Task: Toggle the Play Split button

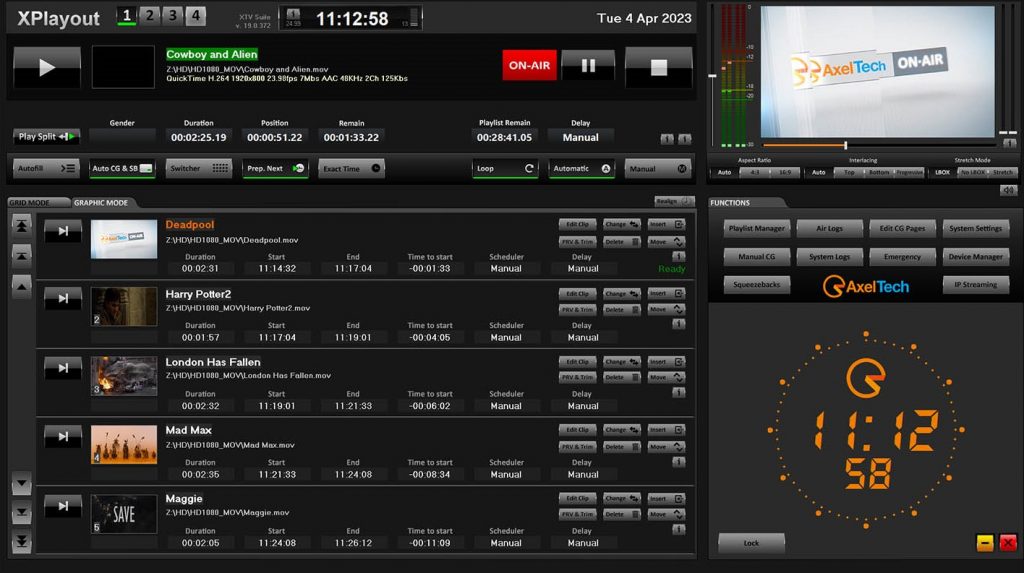Action: [46, 137]
